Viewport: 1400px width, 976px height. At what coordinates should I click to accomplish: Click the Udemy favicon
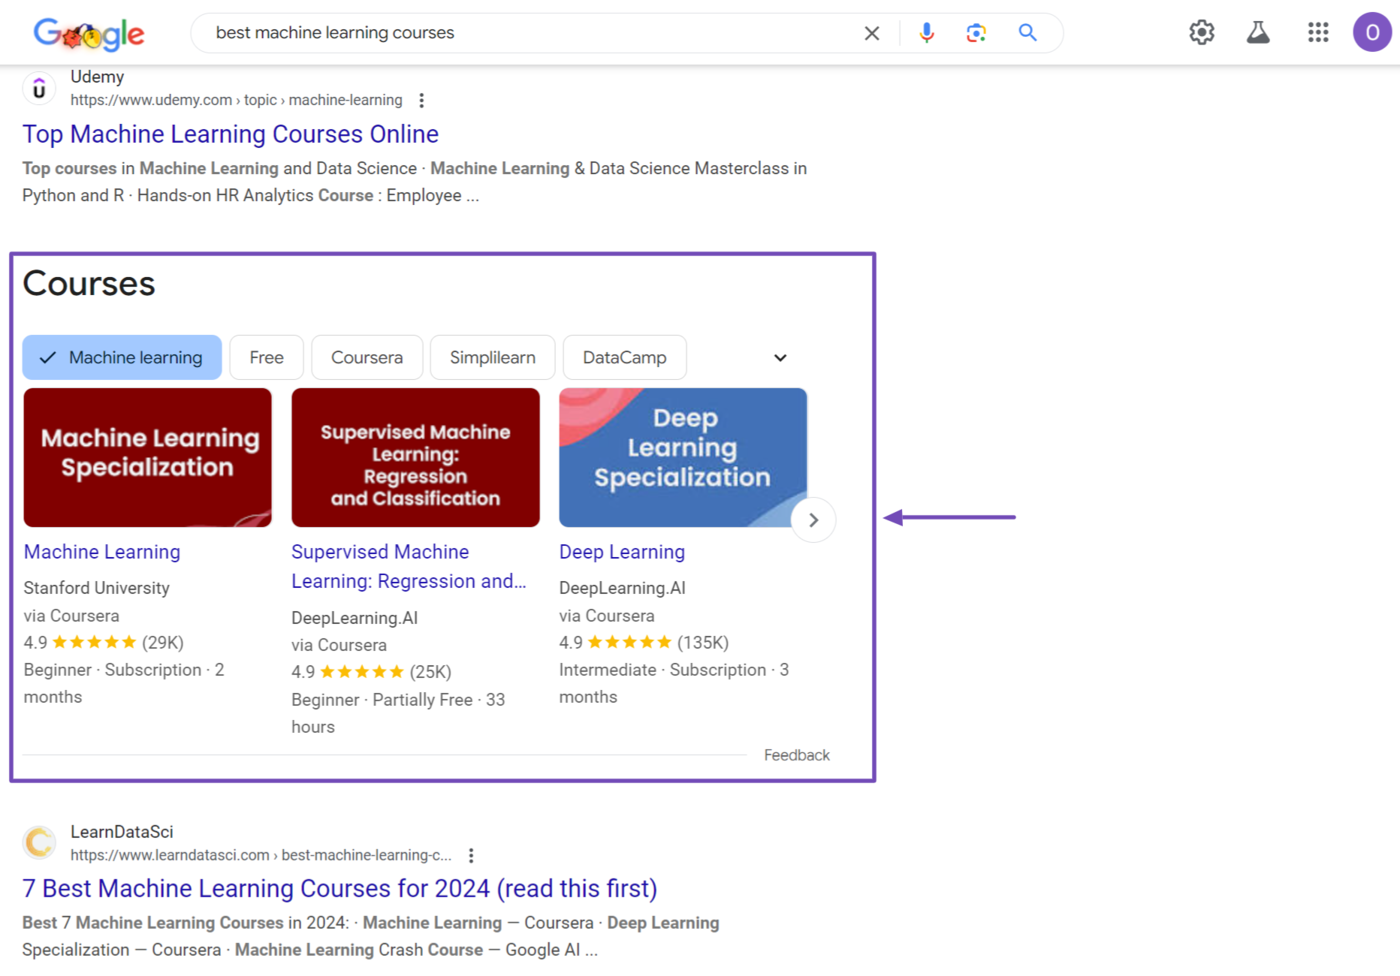[39, 89]
